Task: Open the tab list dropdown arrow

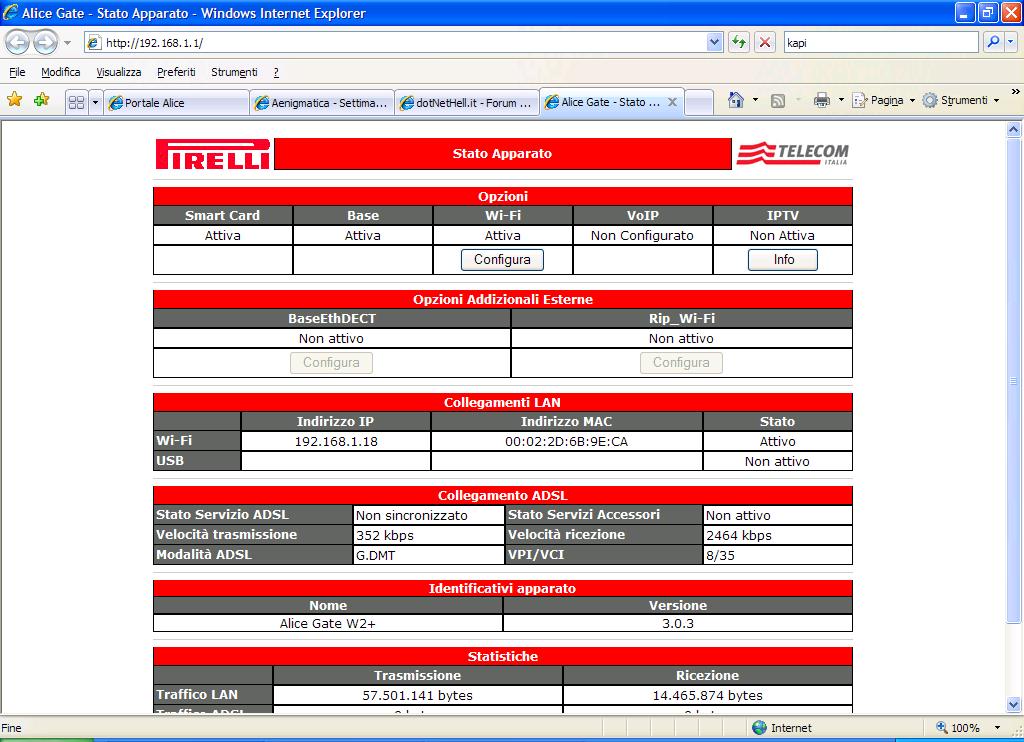Action: (95, 103)
